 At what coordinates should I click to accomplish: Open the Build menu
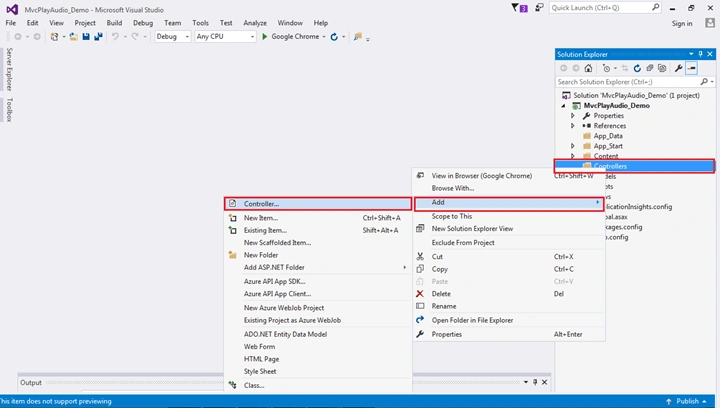(x=114, y=23)
